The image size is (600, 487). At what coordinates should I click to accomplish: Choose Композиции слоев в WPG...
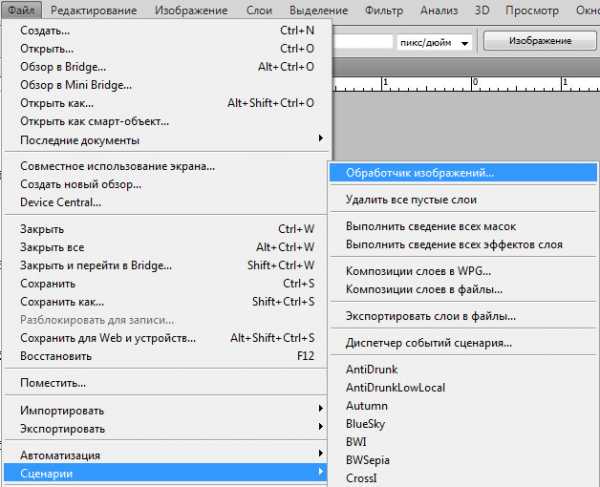point(463,271)
